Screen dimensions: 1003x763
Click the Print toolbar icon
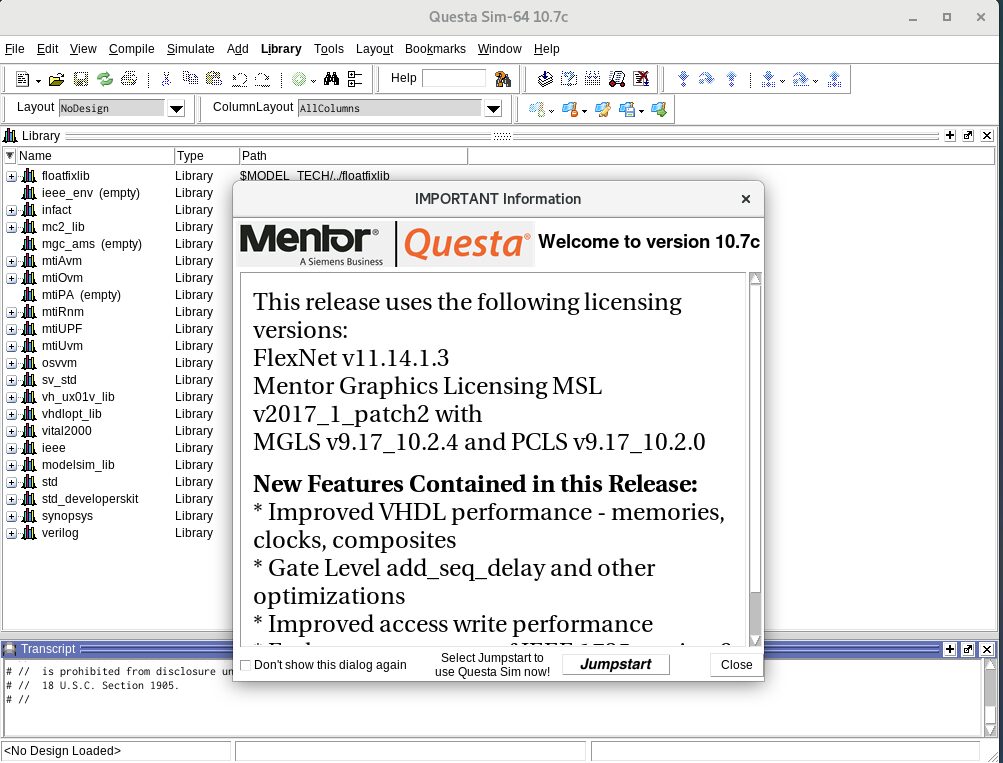[x=129, y=79]
